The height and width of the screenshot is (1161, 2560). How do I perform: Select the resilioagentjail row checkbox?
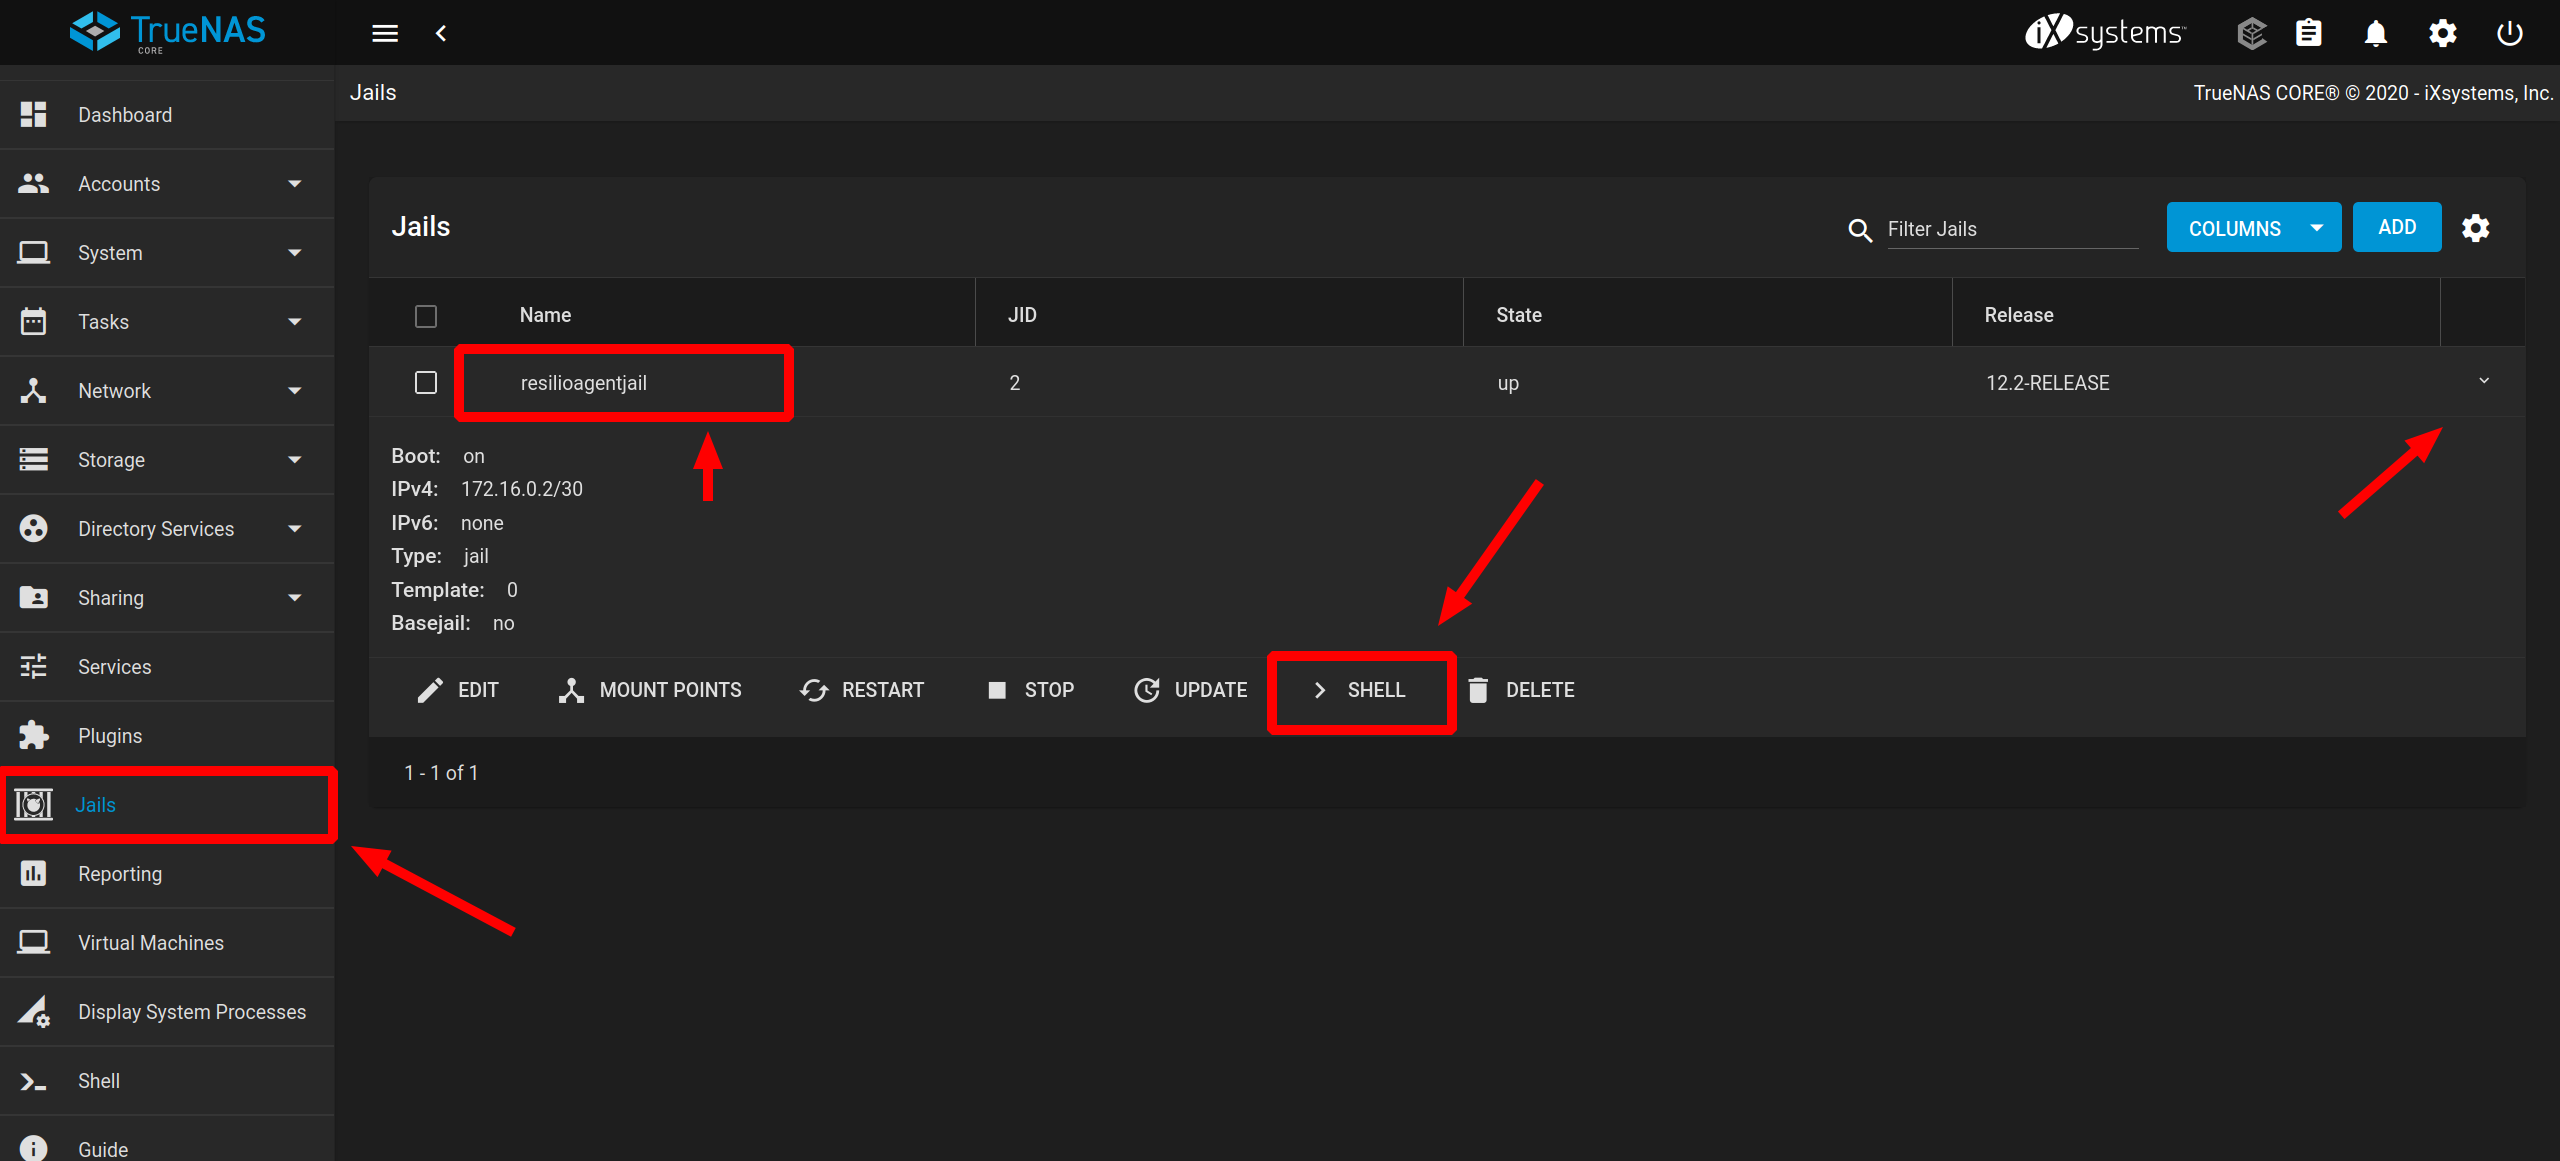tap(426, 383)
